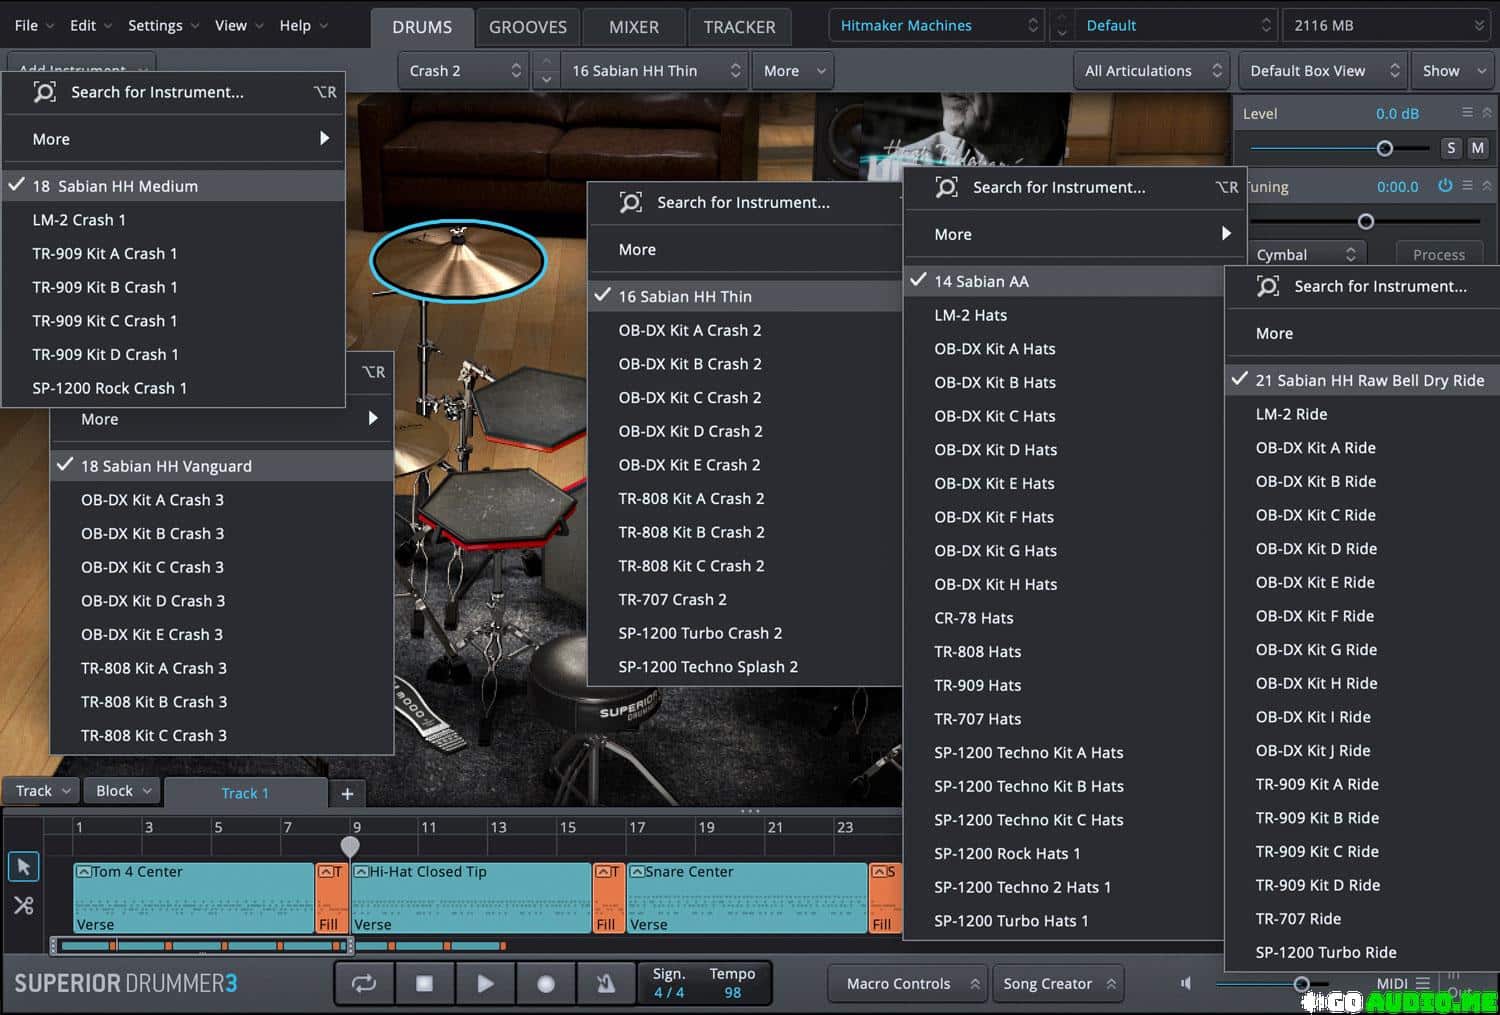Collapse the Tuning section with chevron icon
Viewport: 1500px width, 1015px height.
1486,186
